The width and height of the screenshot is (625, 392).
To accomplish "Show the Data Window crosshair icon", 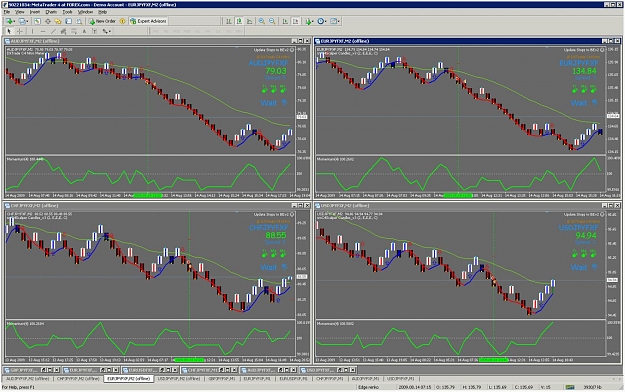I will click(x=47, y=21).
